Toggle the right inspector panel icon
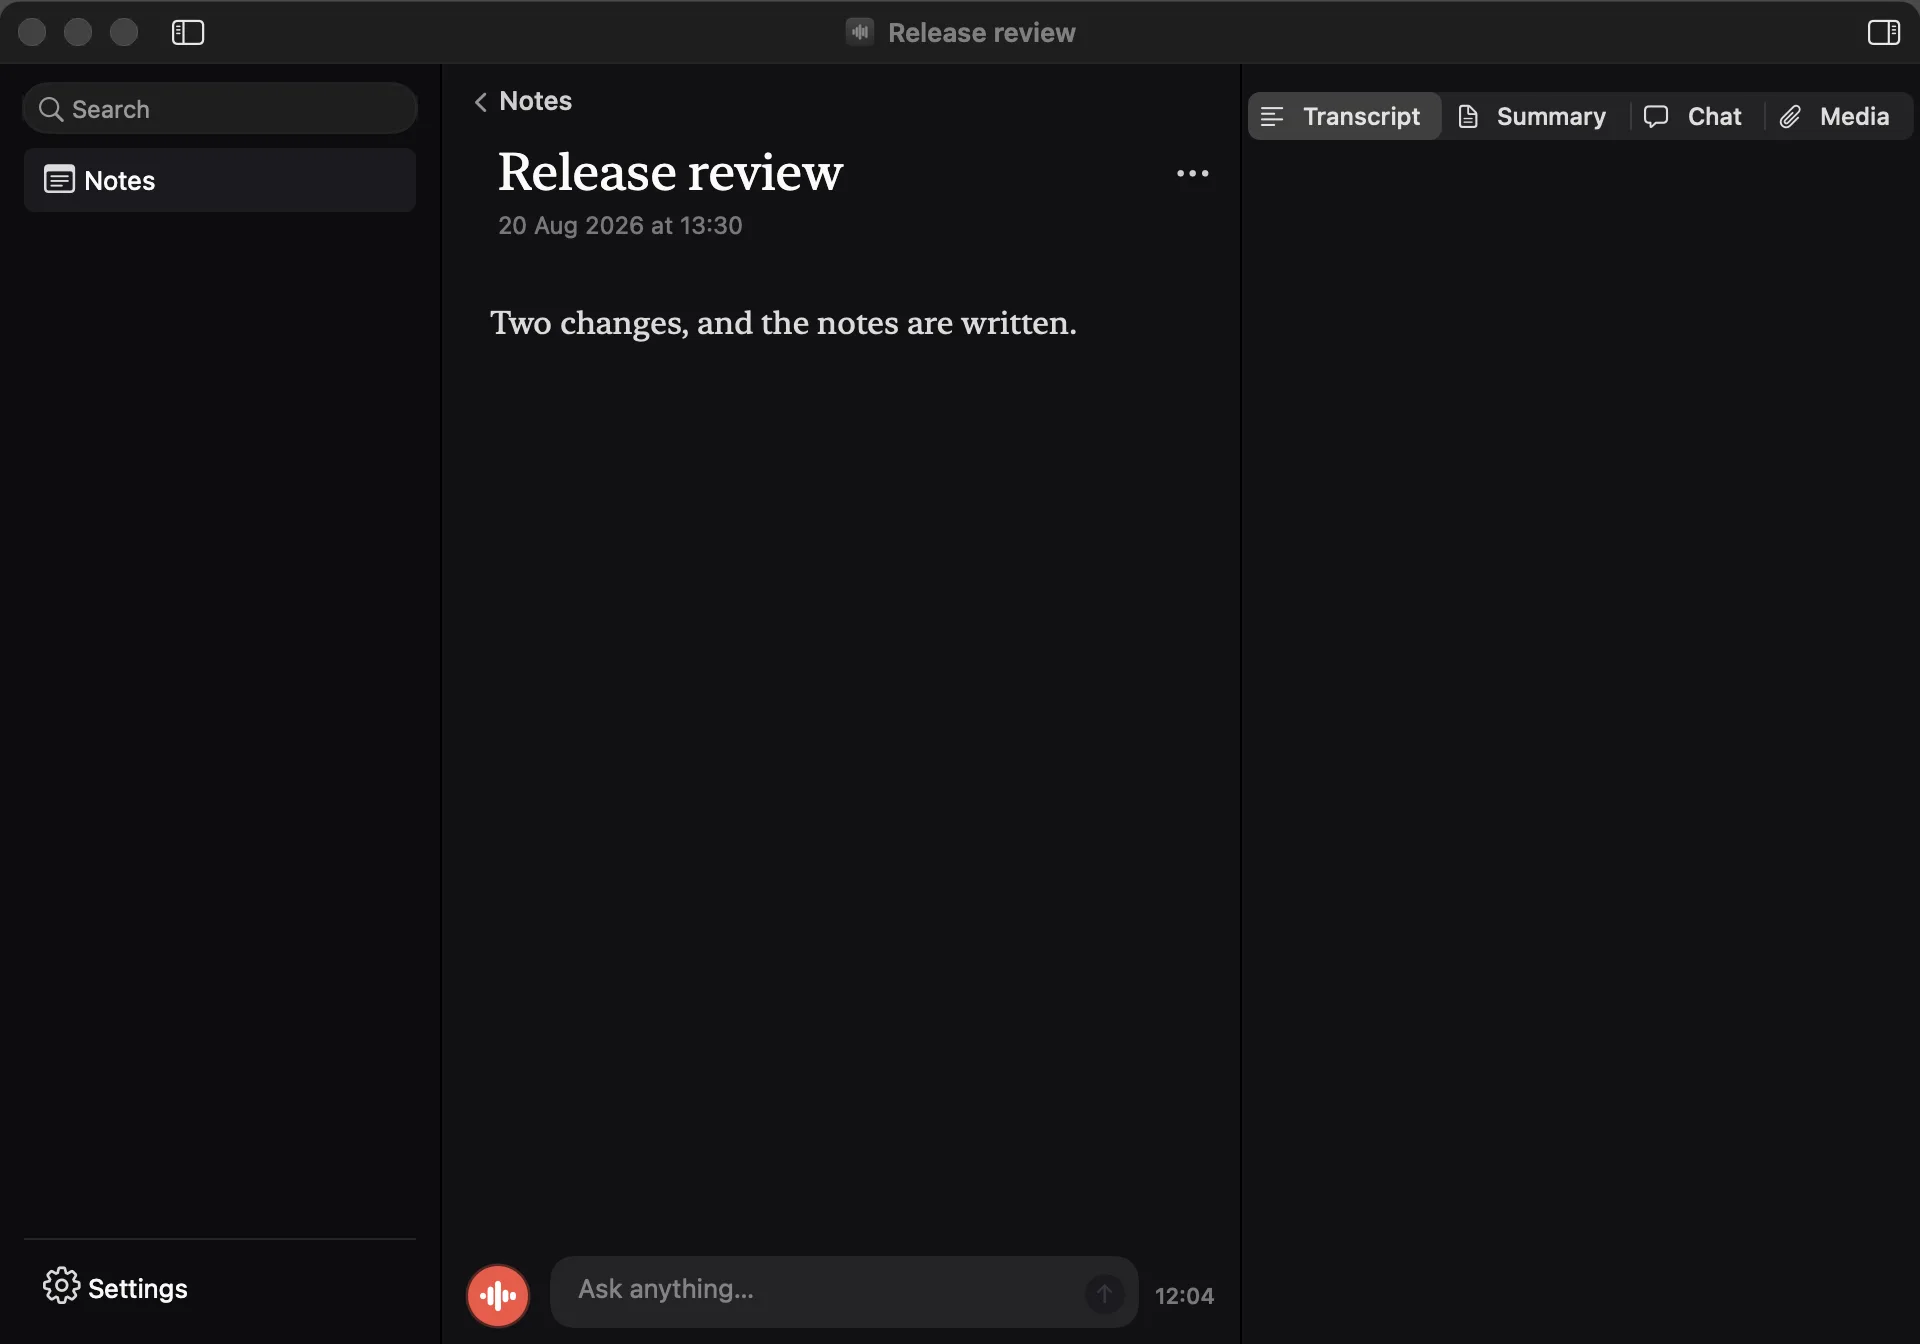This screenshot has height=1344, width=1920. (1883, 33)
